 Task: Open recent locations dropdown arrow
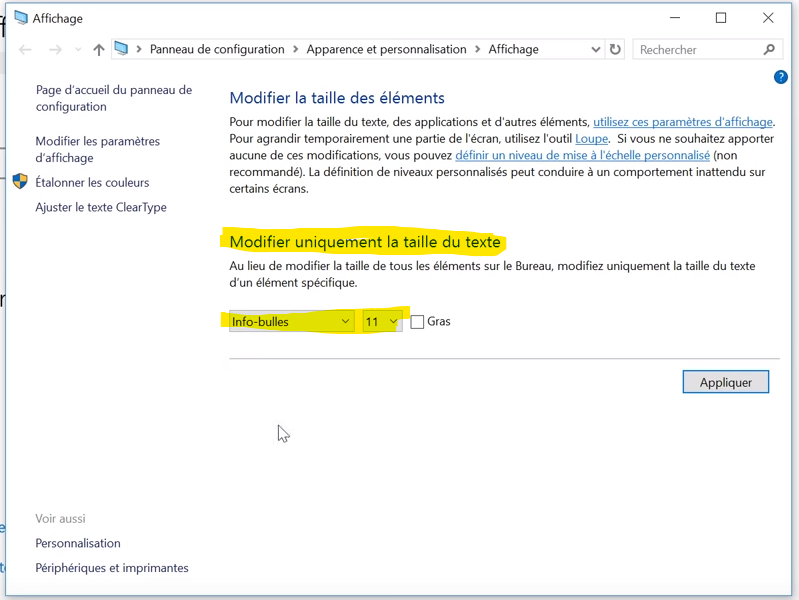pos(78,49)
